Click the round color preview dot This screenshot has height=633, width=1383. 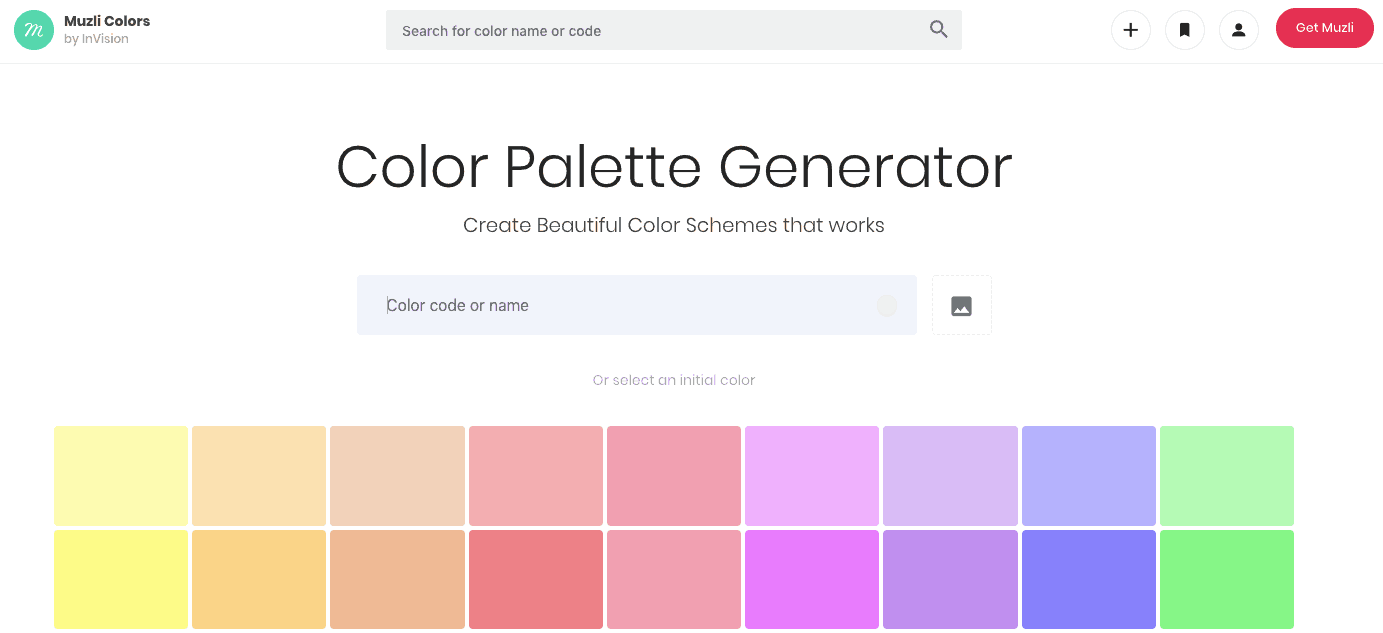point(887,305)
